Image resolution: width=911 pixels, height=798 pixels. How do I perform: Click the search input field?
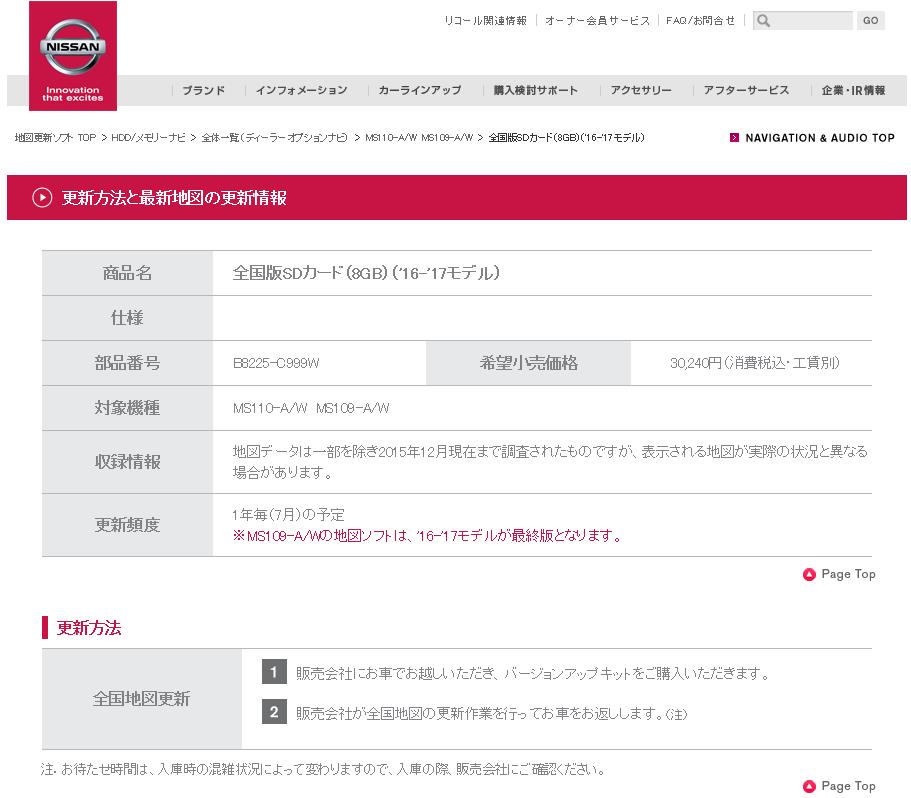click(x=802, y=21)
